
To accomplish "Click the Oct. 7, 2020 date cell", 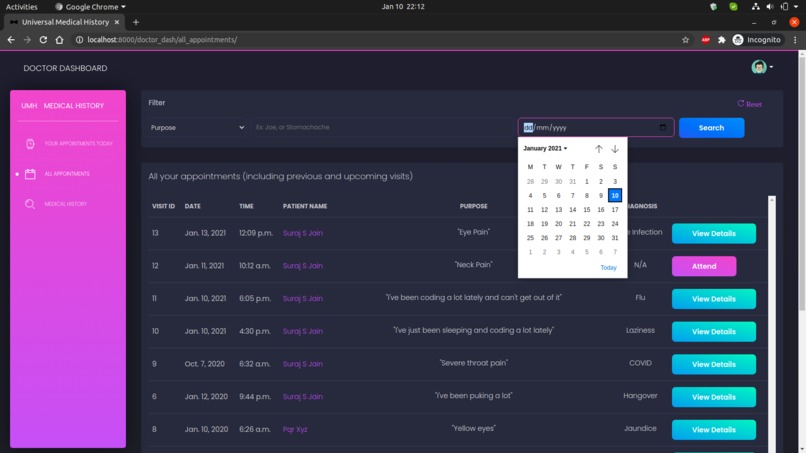I will [205, 364].
